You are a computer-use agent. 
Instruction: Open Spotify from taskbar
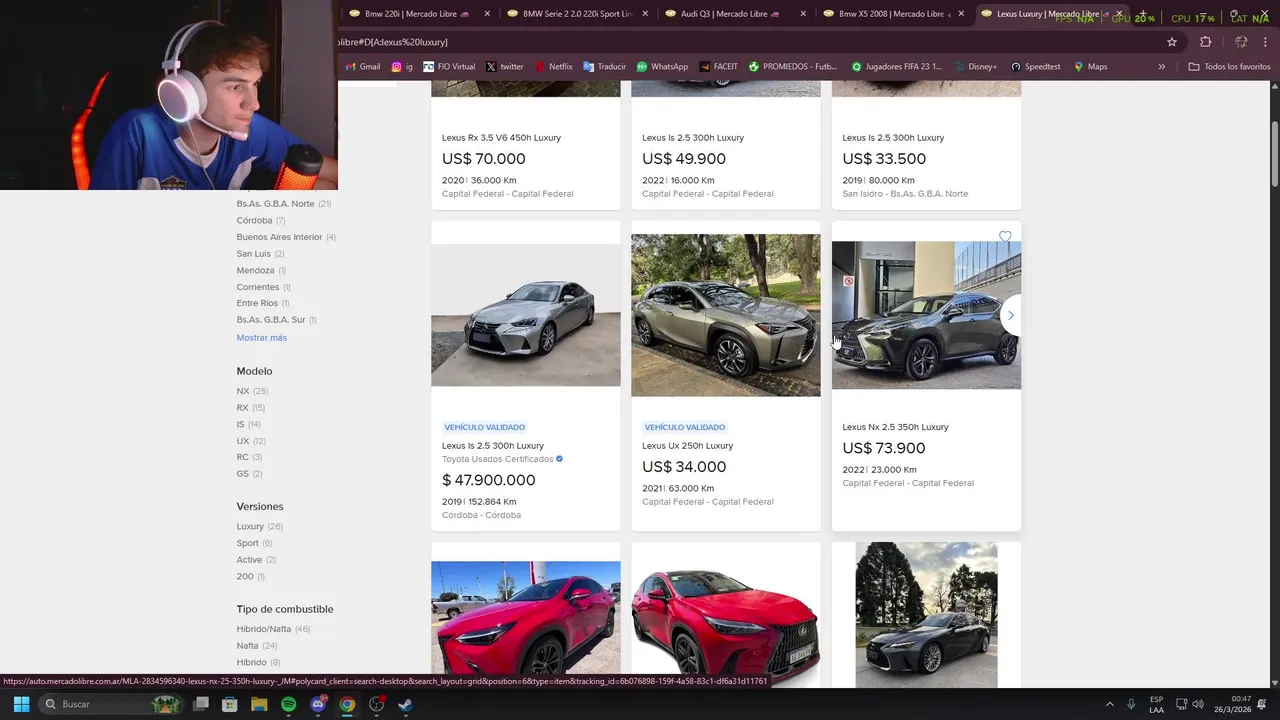click(x=288, y=704)
